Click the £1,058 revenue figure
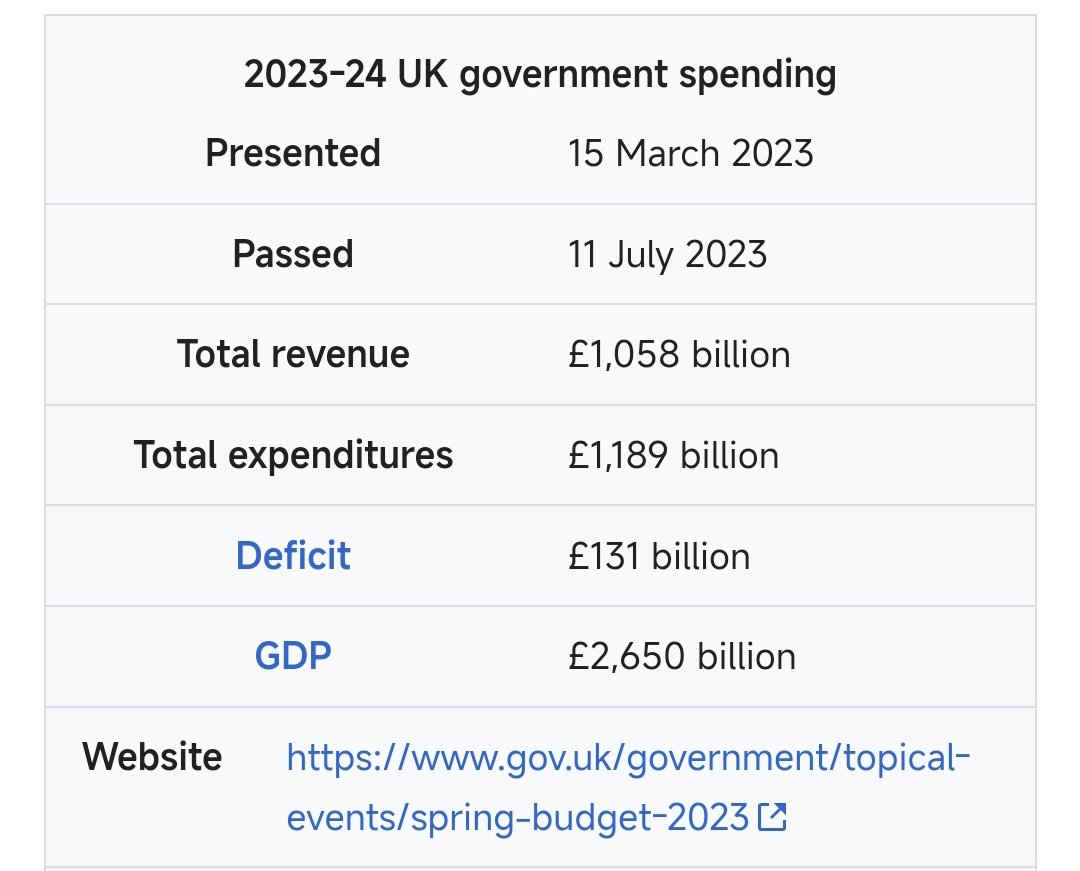 [624, 355]
